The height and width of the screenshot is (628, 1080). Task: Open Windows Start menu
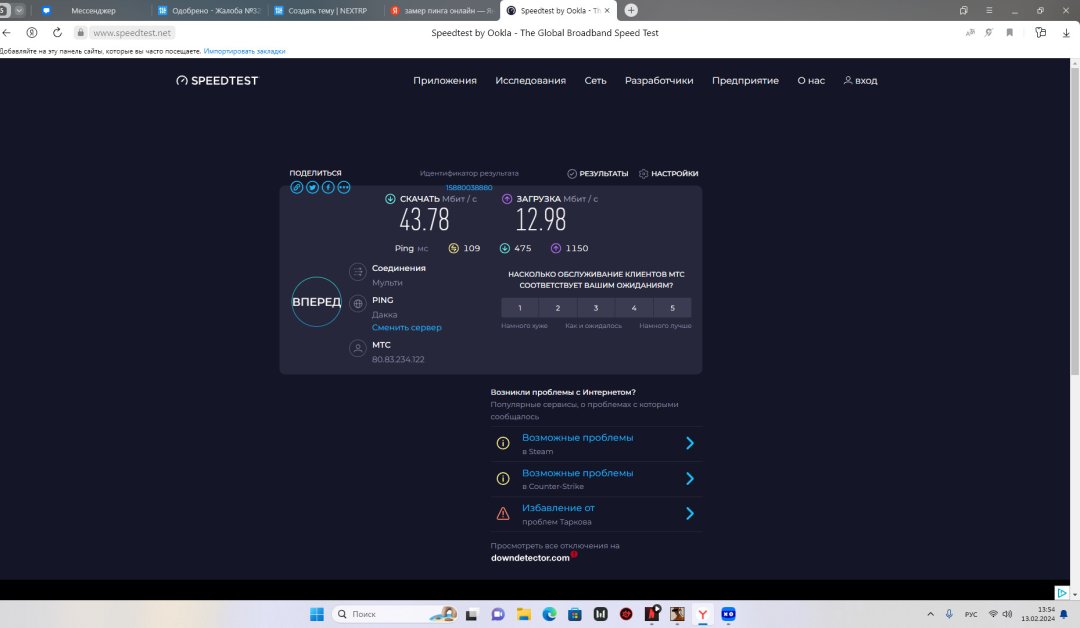(317, 614)
